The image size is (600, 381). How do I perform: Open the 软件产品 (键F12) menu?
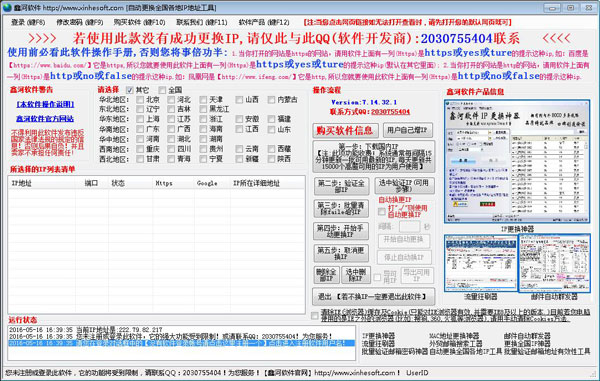click(x=264, y=23)
